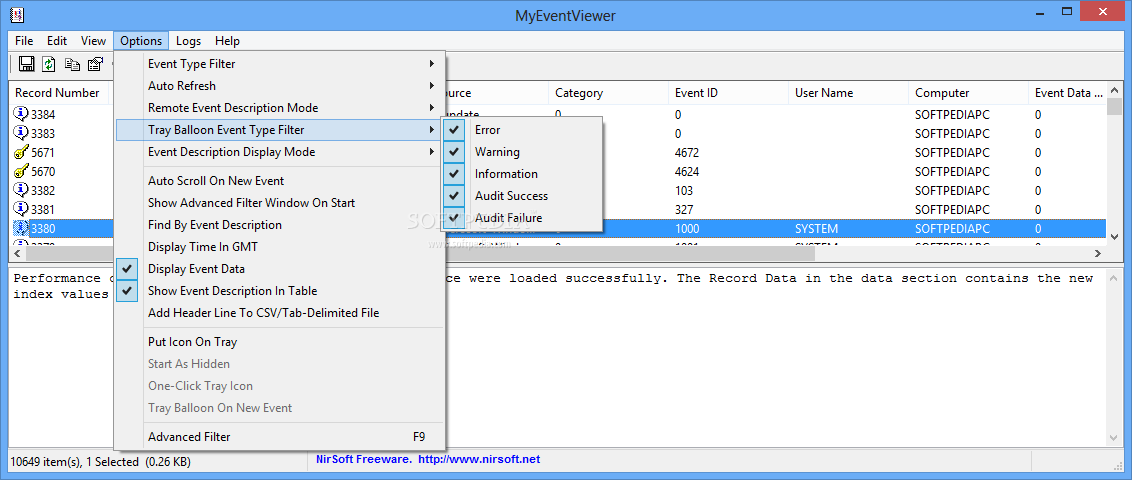
Task: Click horizontal scrollbar right arrow
Action: click(x=1099, y=253)
